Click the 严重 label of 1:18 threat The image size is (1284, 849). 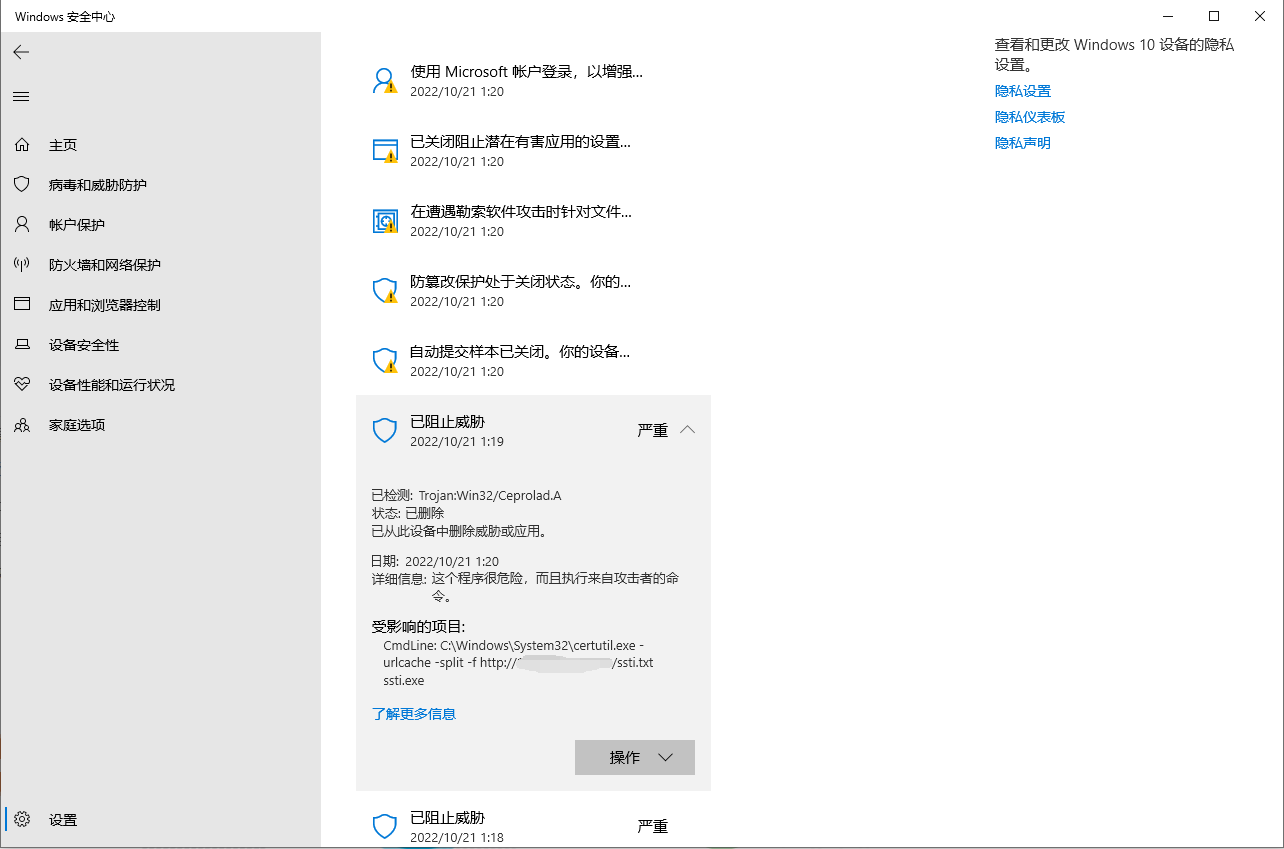(652, 827)
